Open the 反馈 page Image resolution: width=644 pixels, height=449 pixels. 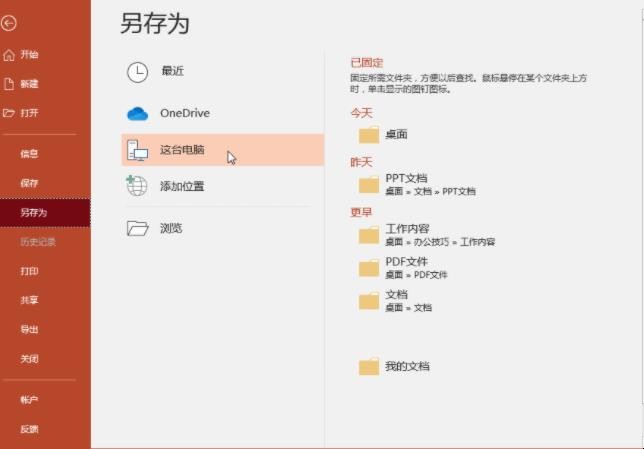click(29, 429)
